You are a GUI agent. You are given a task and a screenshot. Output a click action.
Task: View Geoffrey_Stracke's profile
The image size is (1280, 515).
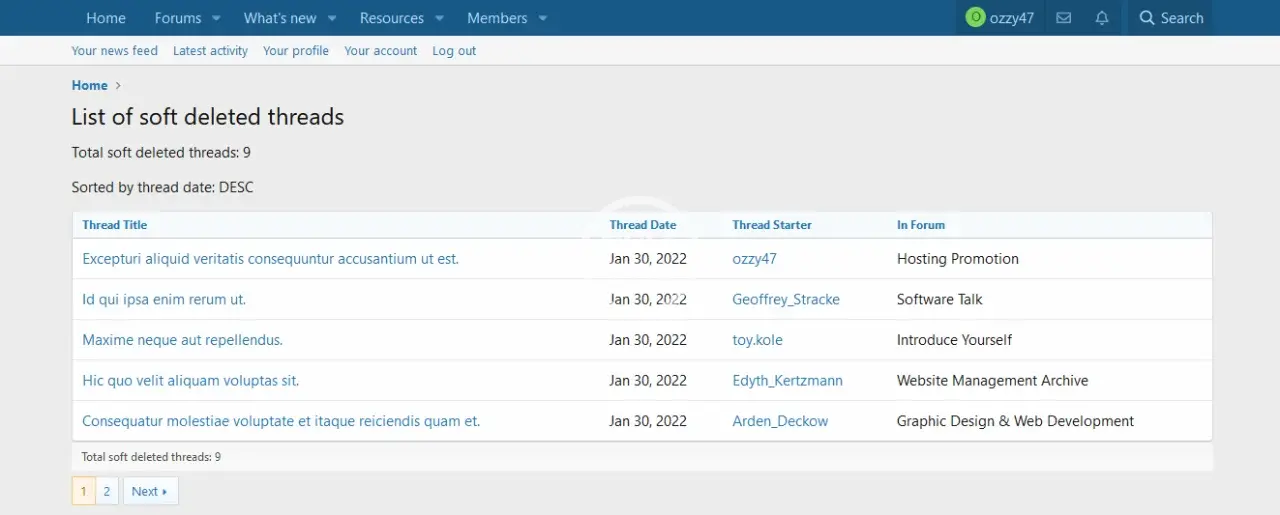(785, 299)
